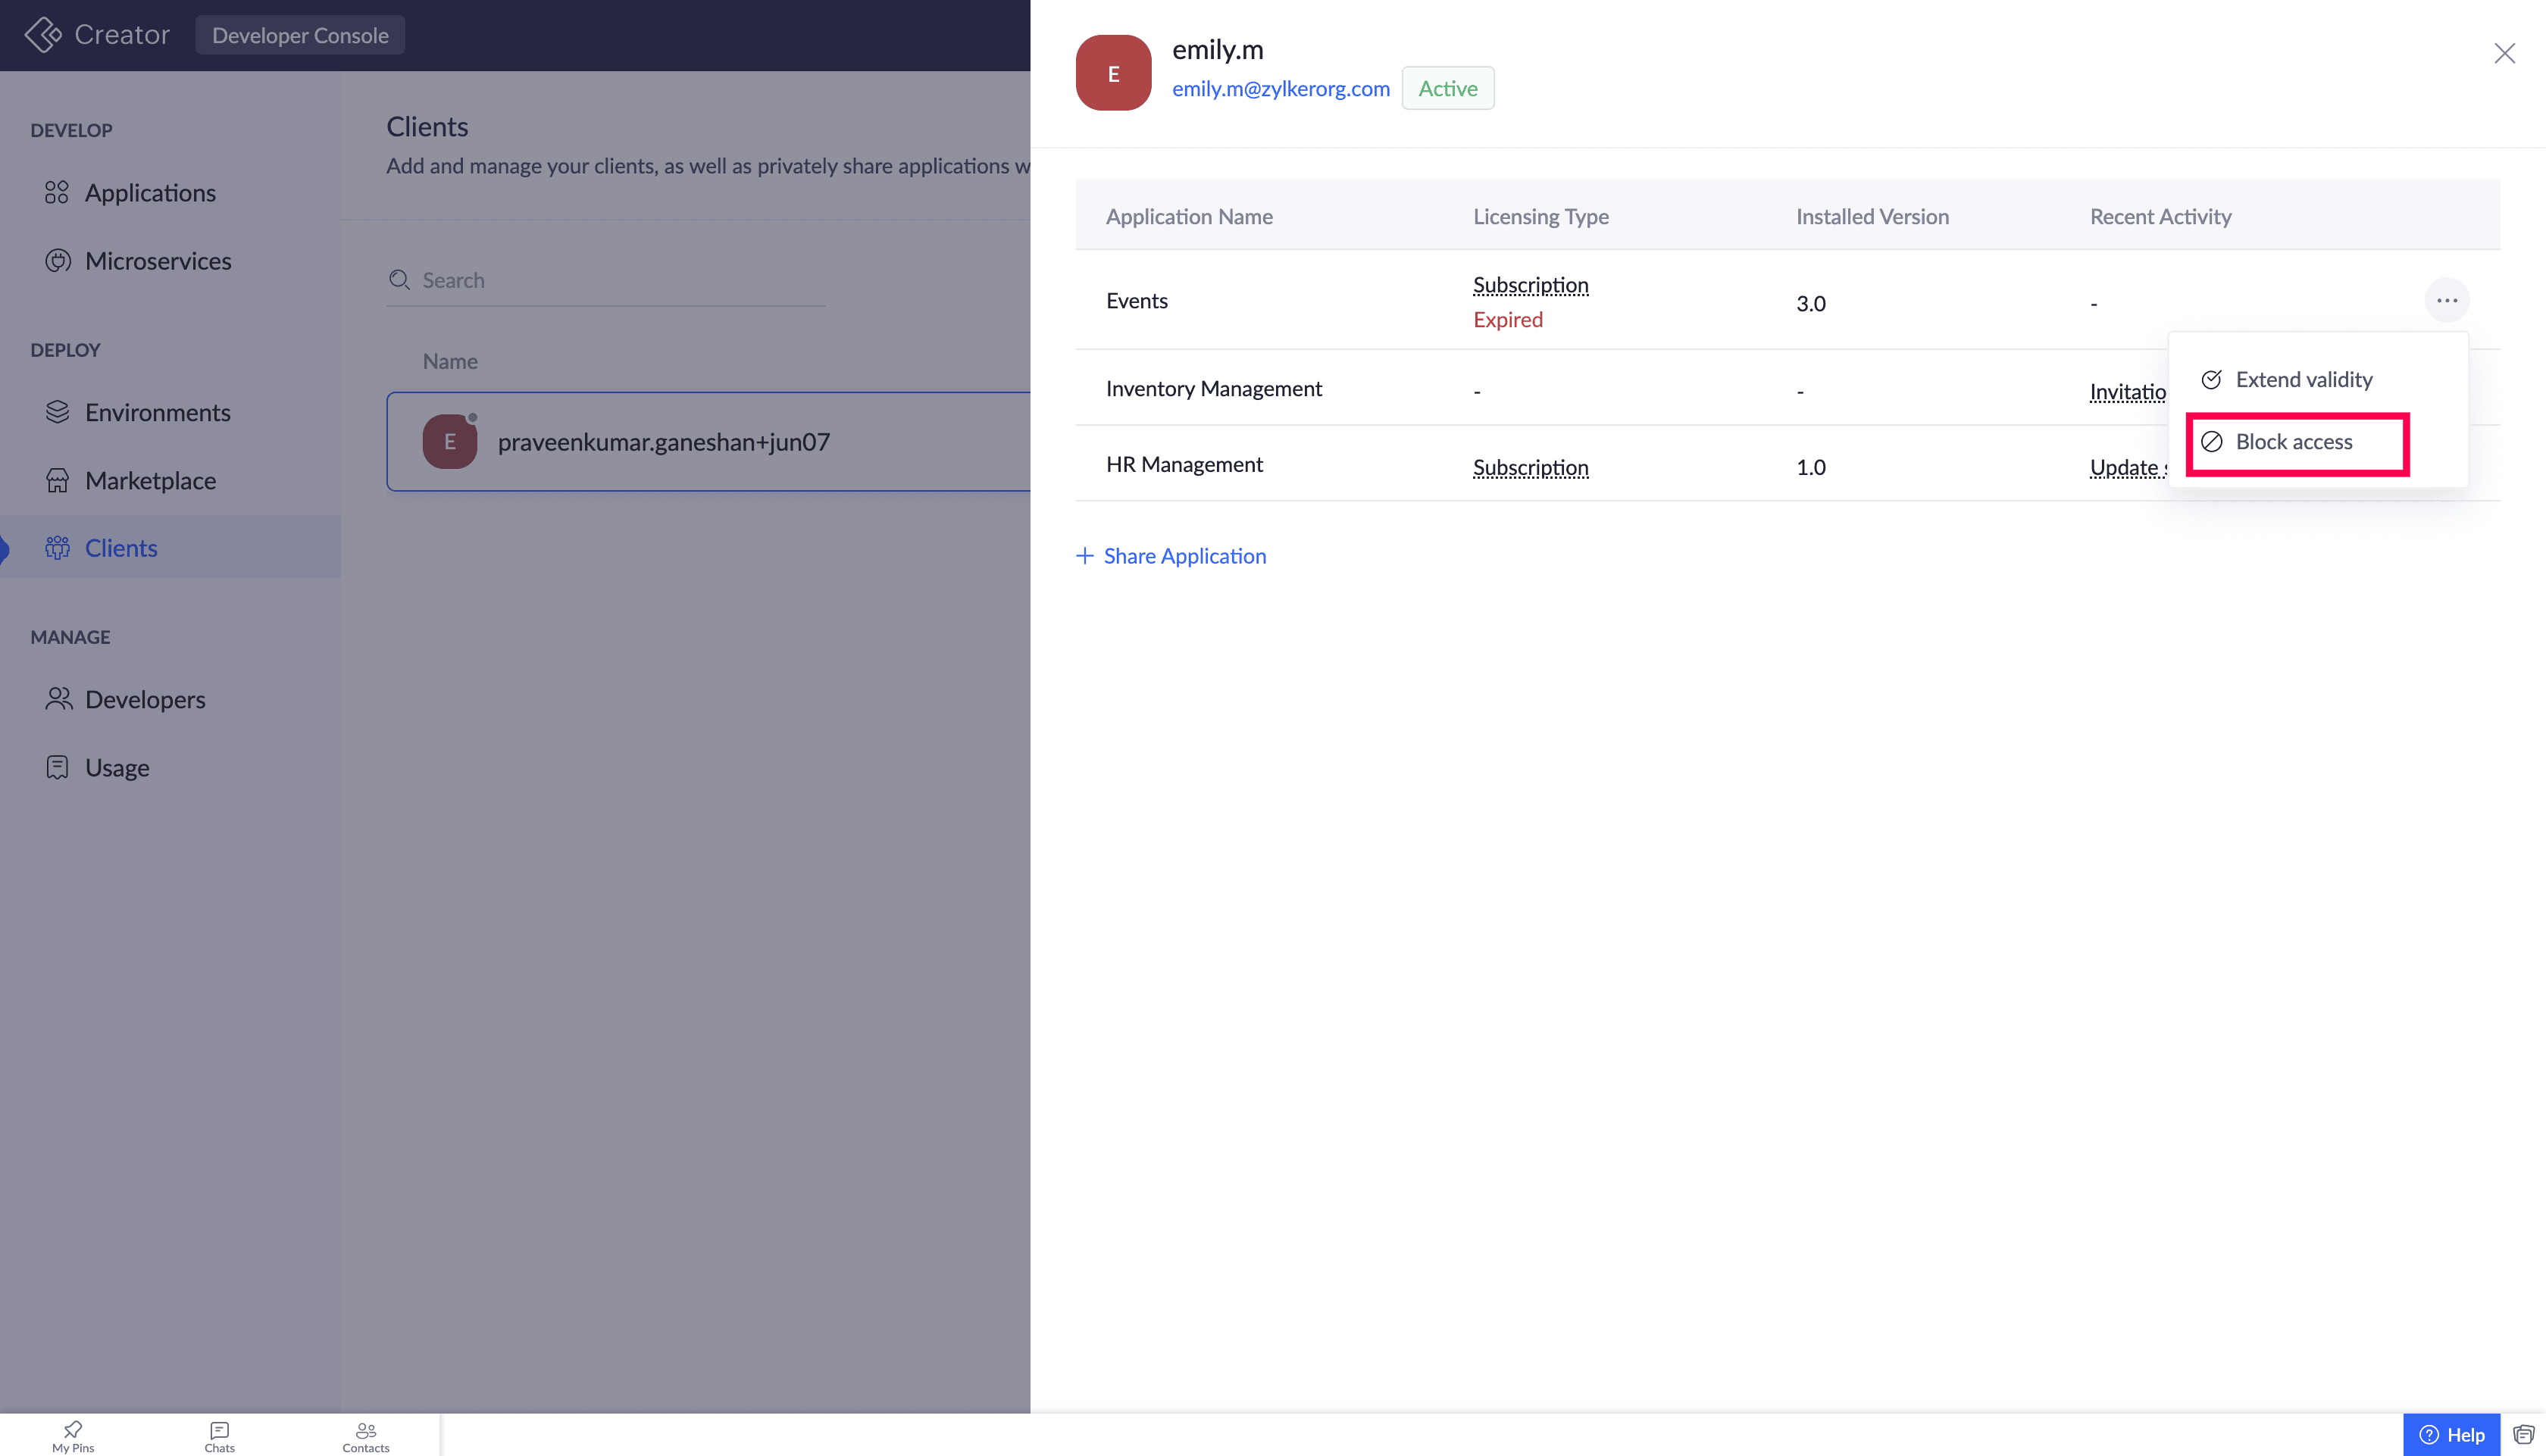Click the Creator logo icon
Screen dimensions: 2546x1456
click(x=42, y=35)
